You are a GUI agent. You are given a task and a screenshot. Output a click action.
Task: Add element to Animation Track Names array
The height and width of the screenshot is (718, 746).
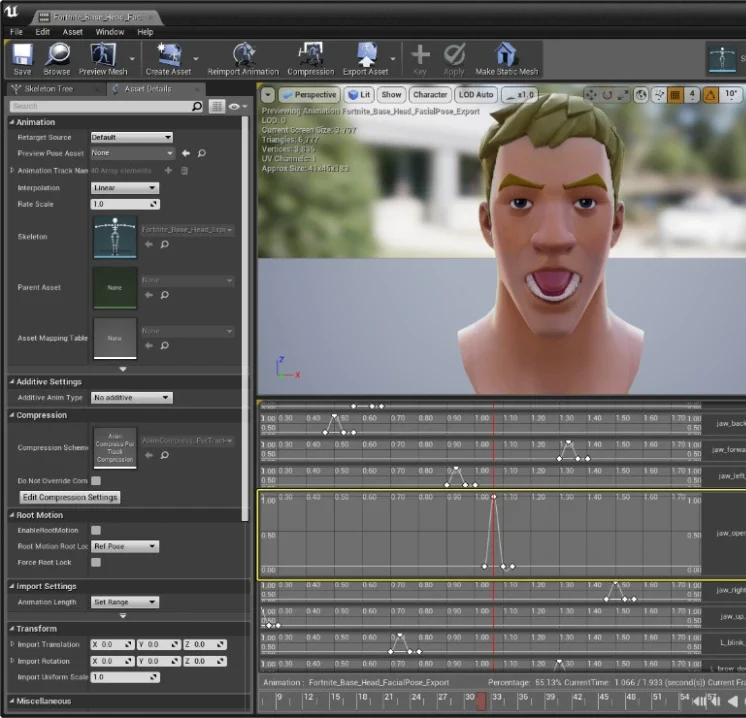168,170
